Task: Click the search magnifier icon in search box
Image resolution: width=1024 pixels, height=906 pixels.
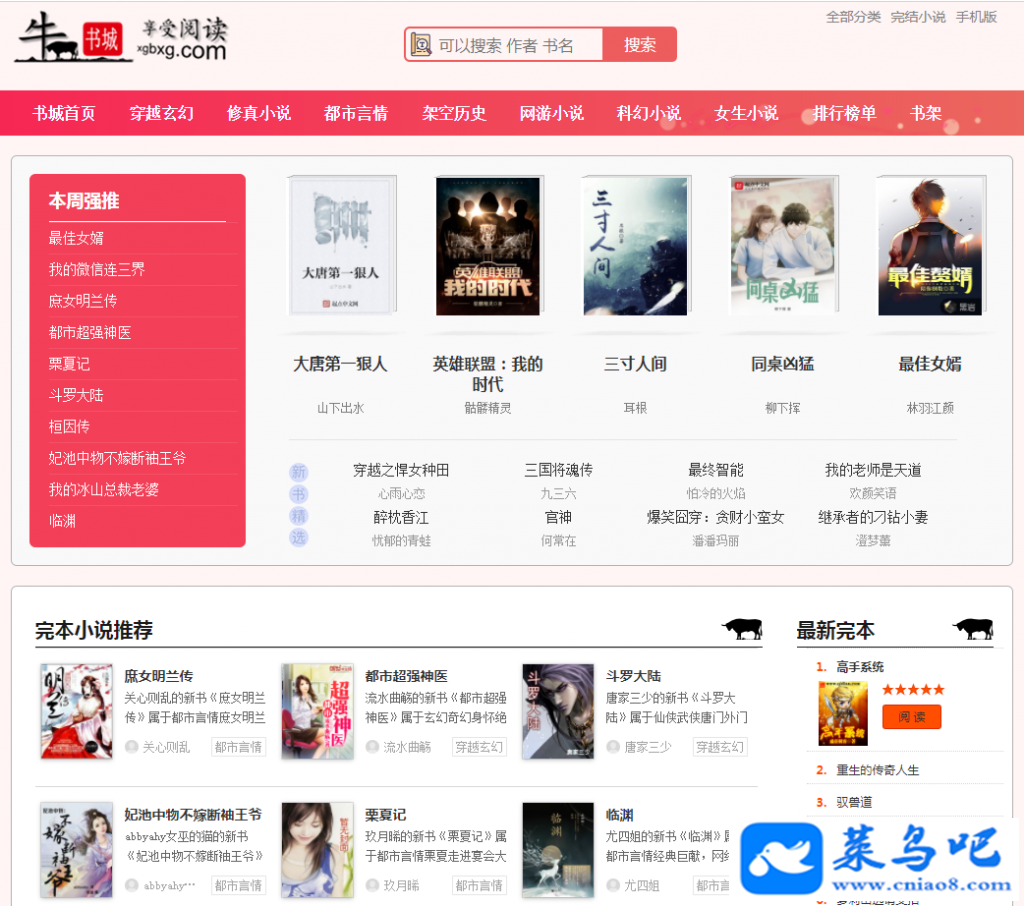Action: click(421, 44)
